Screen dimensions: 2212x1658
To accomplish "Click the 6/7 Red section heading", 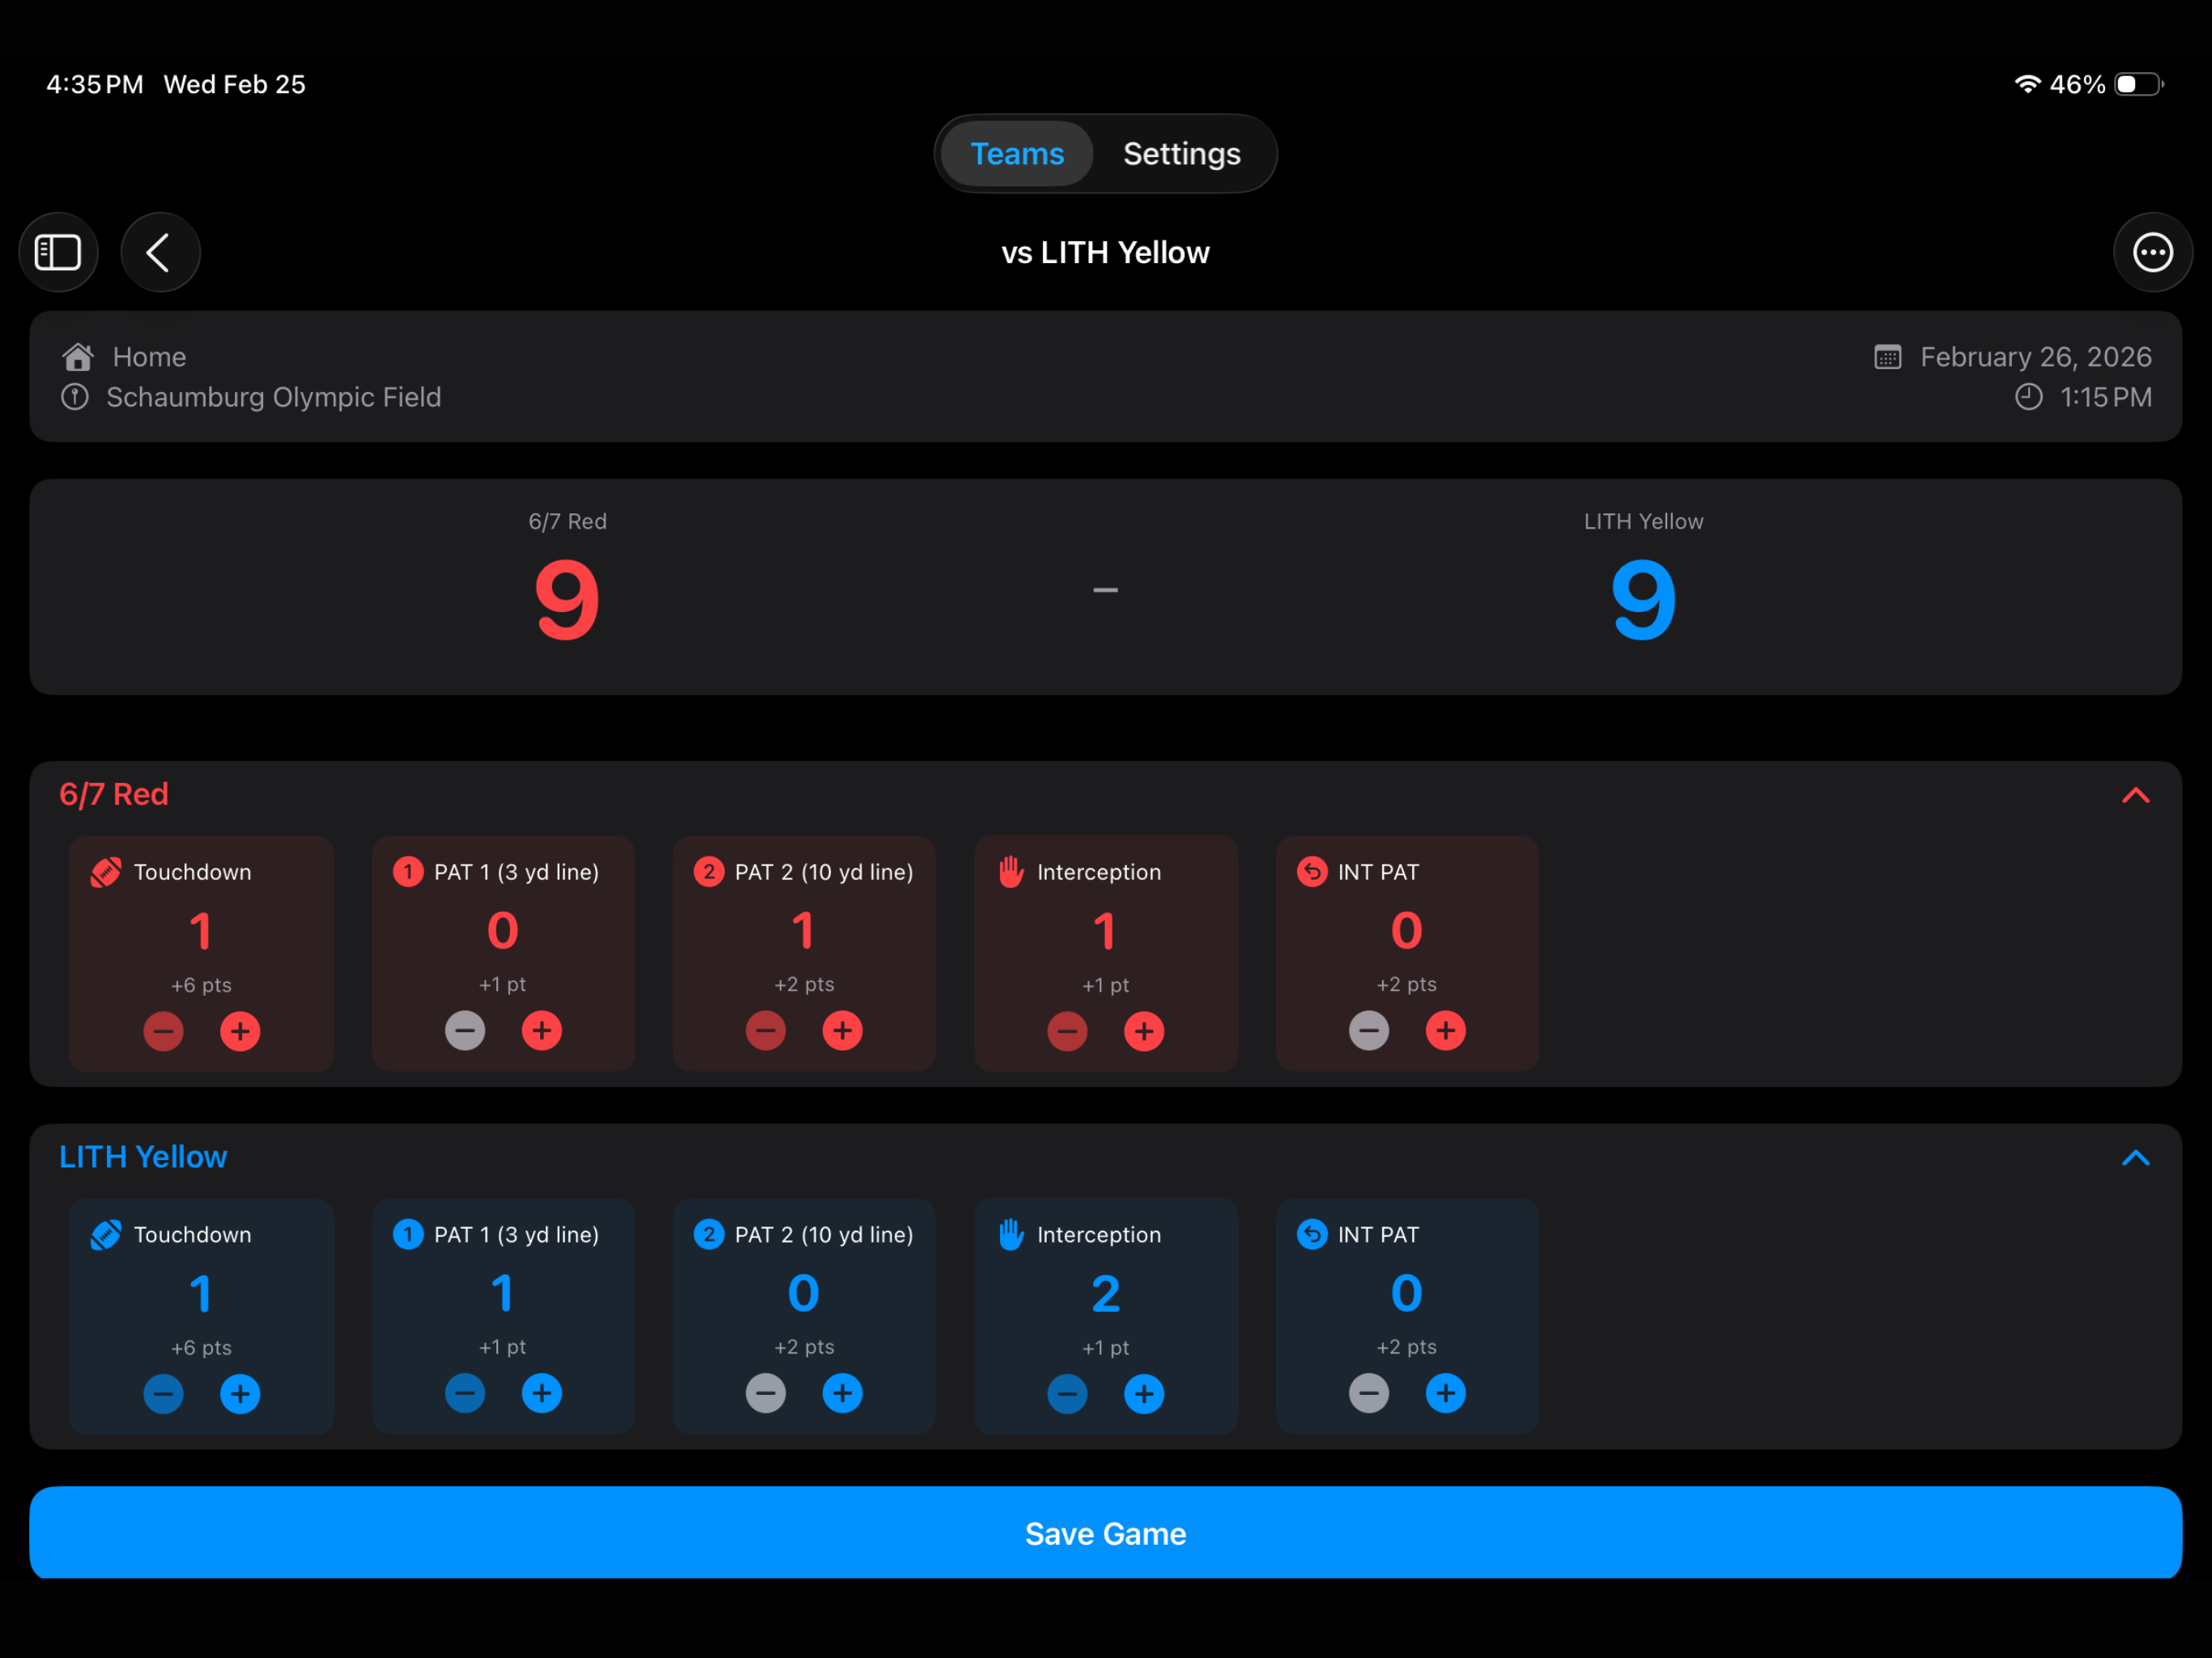I will tap(113, 794).
